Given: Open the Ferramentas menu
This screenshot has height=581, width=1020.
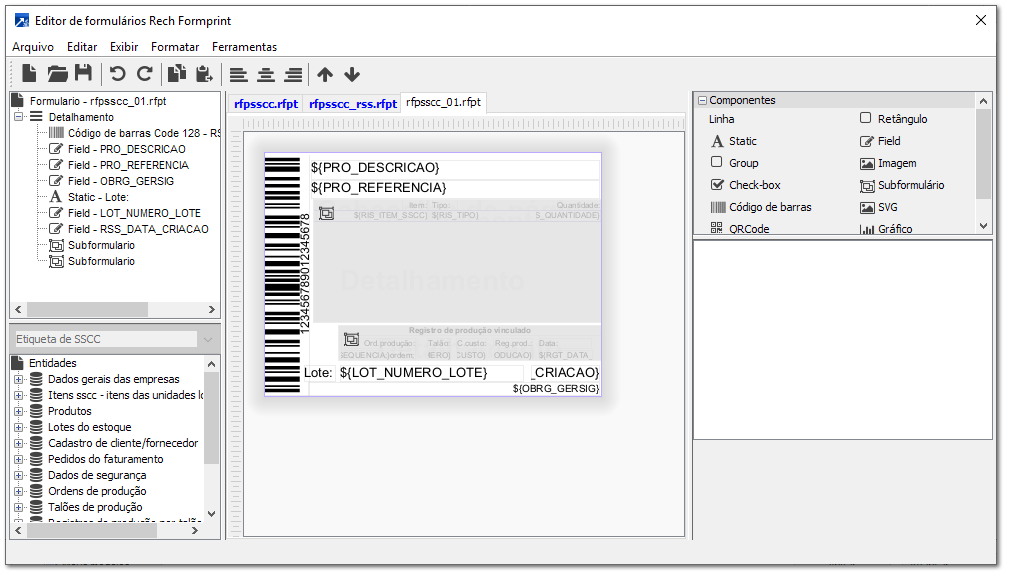Looking at the screenshot, I should (x=244, y=47).
